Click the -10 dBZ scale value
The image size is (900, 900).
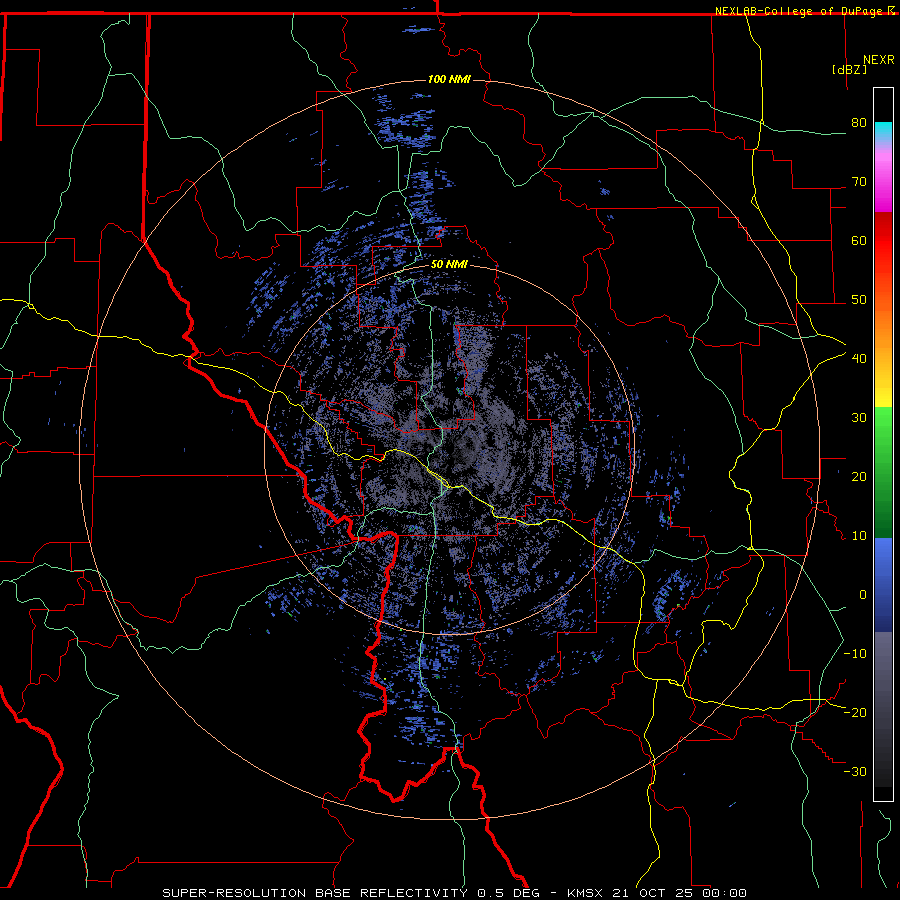point(855,654)
